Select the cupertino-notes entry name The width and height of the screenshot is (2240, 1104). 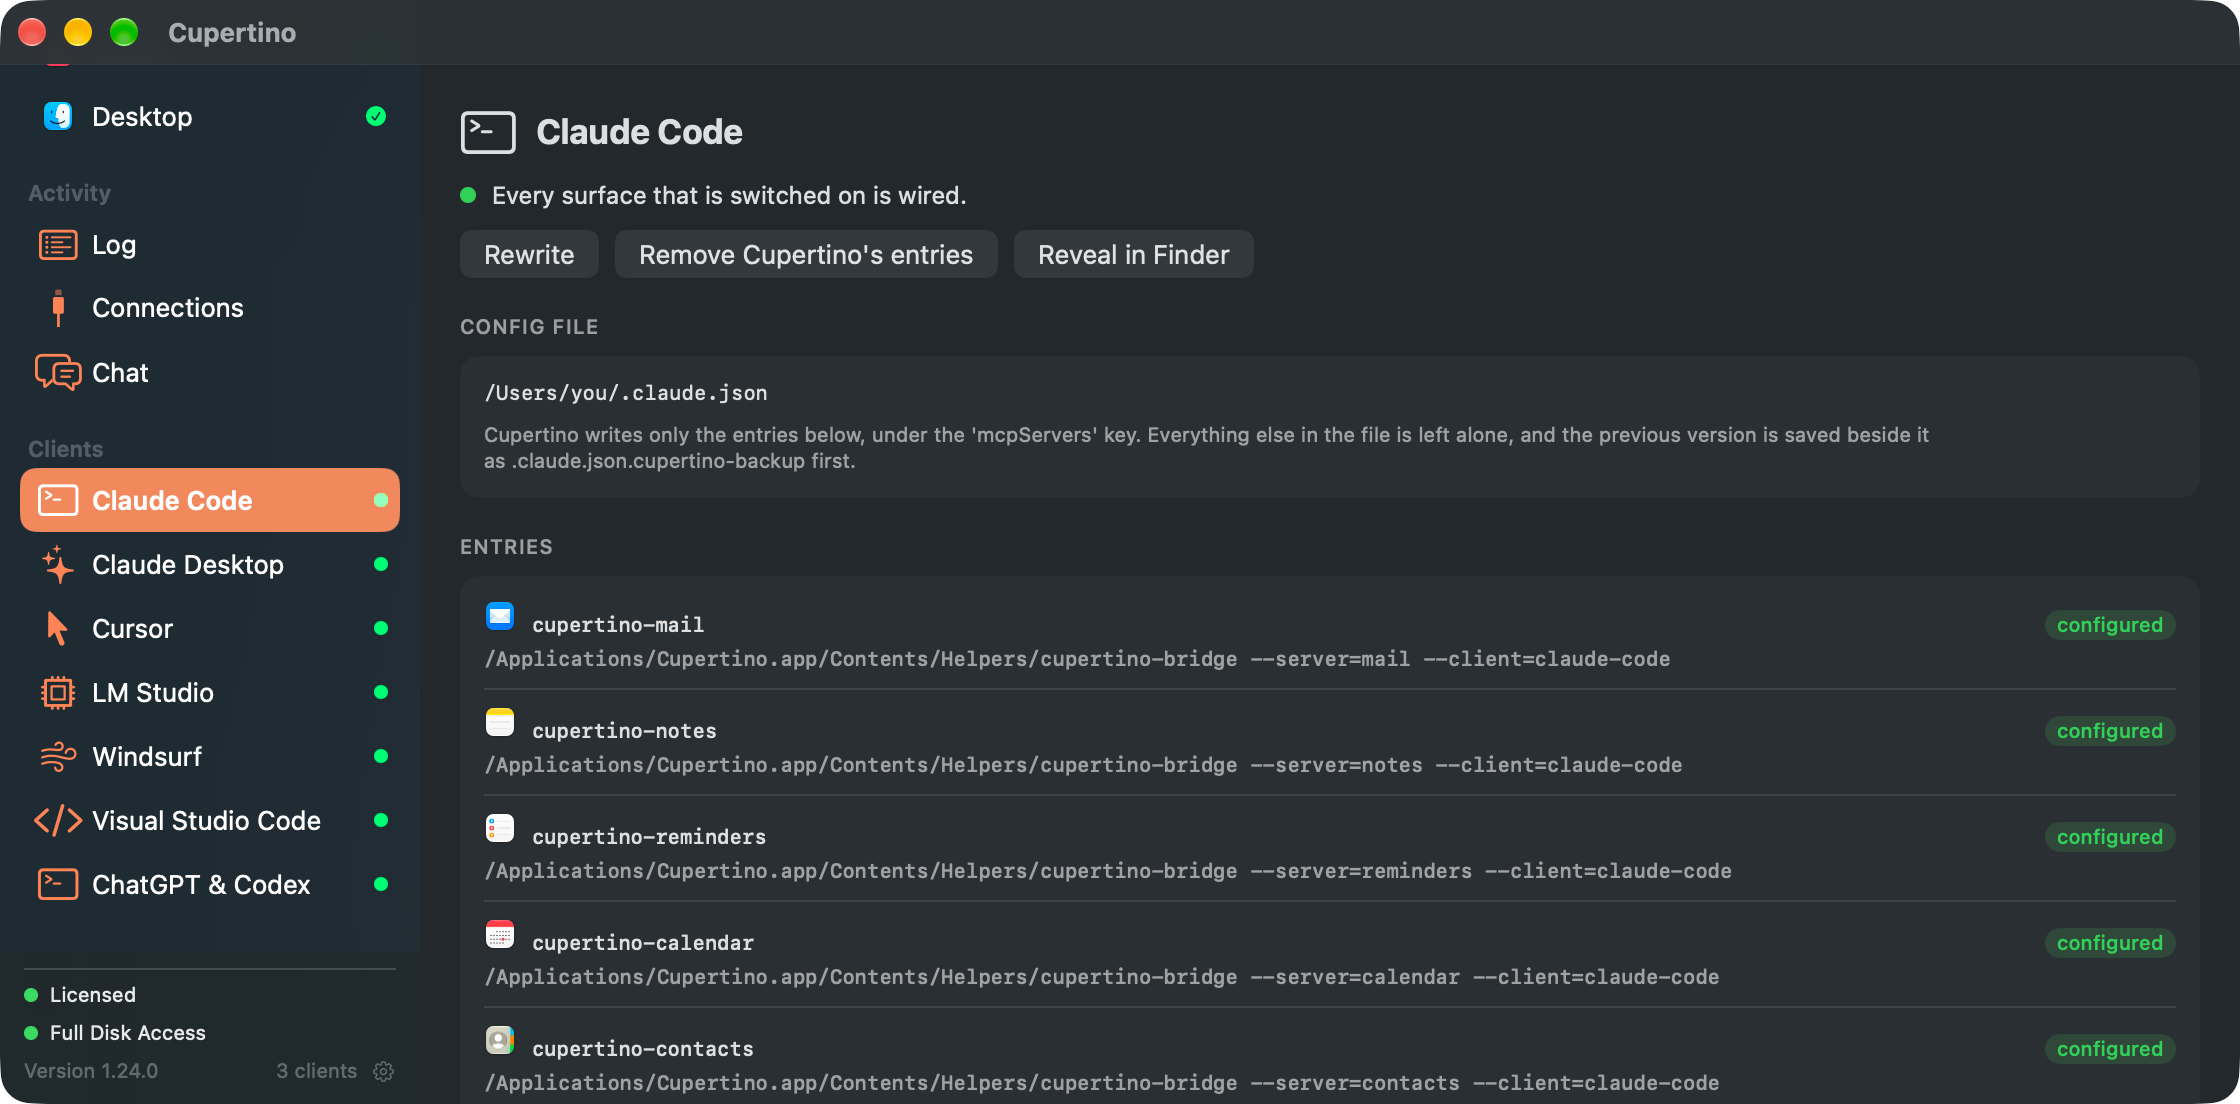pos(624,731)
